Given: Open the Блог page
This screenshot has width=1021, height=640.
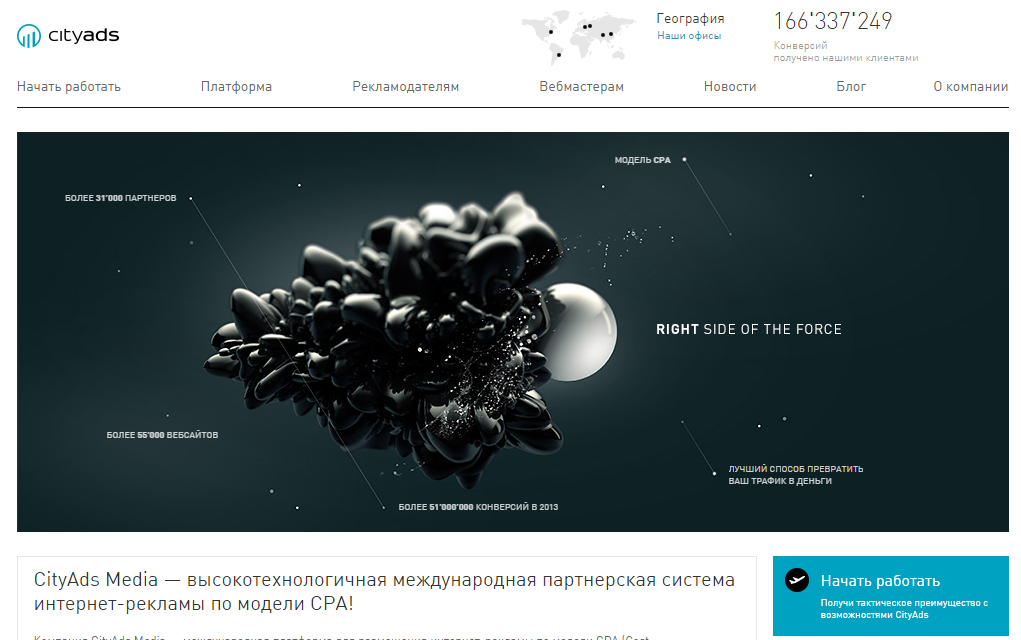Looking at the screenshot, I should coord(851,87).
